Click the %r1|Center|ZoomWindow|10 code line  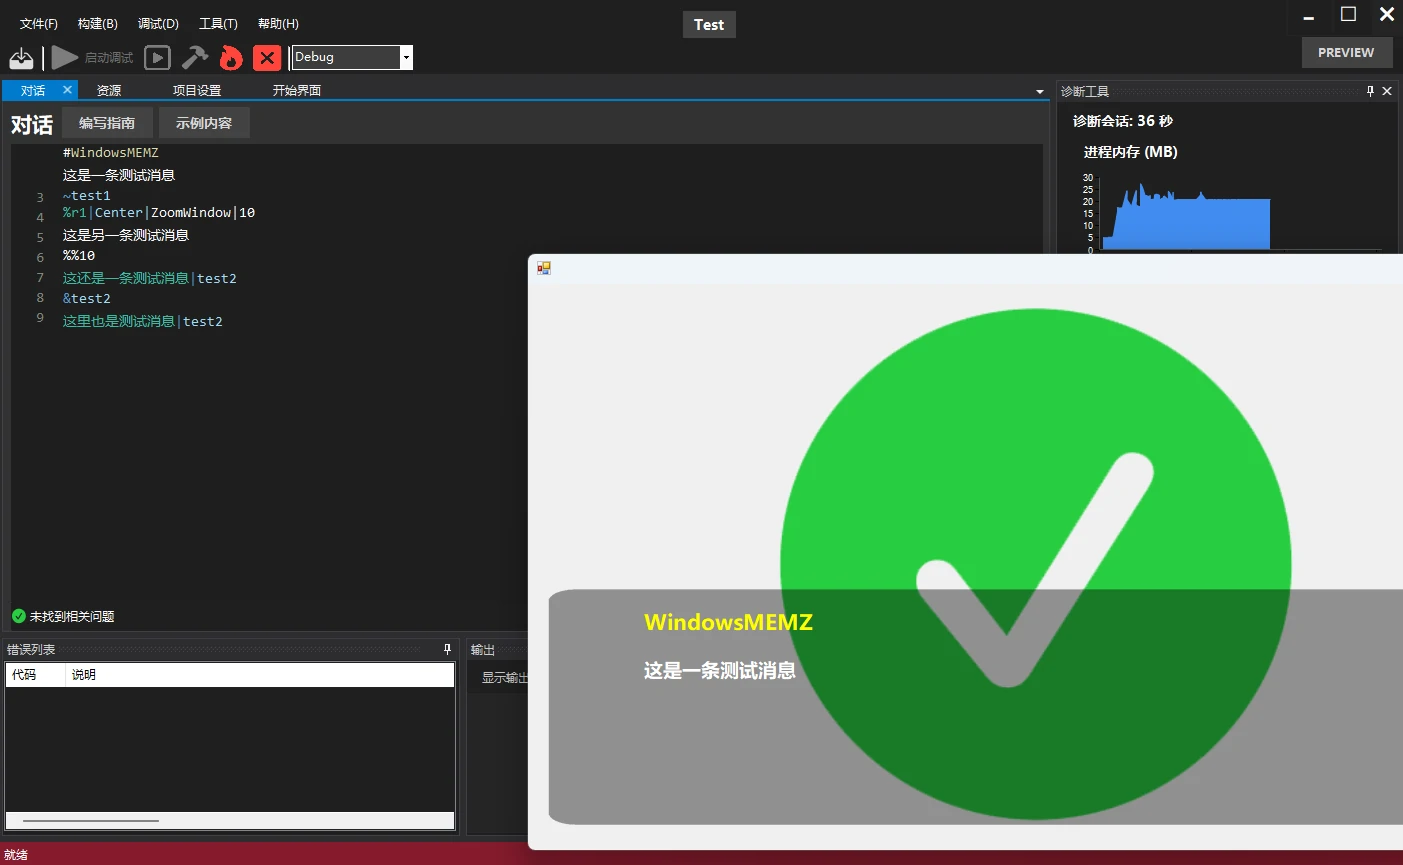point(159,213)
